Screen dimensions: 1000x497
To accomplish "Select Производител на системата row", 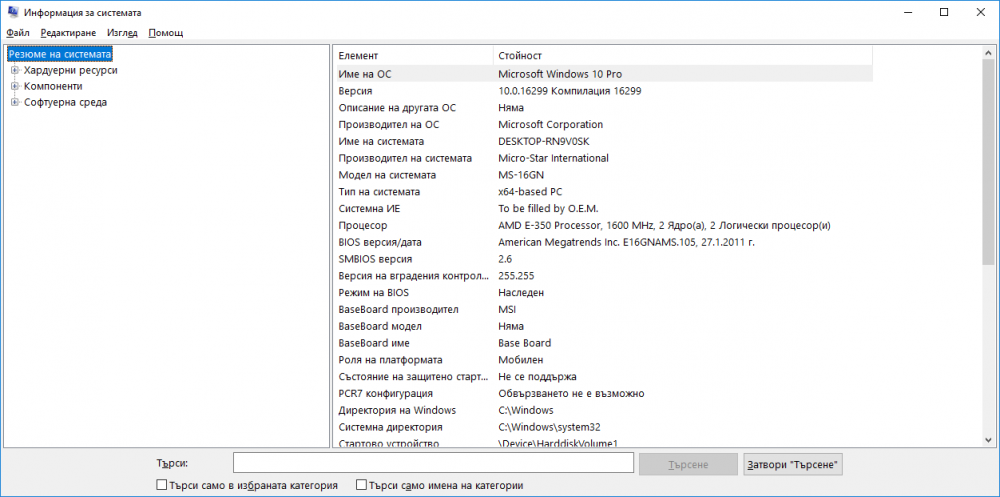I will pyautogui.click(x=603, y=158).
